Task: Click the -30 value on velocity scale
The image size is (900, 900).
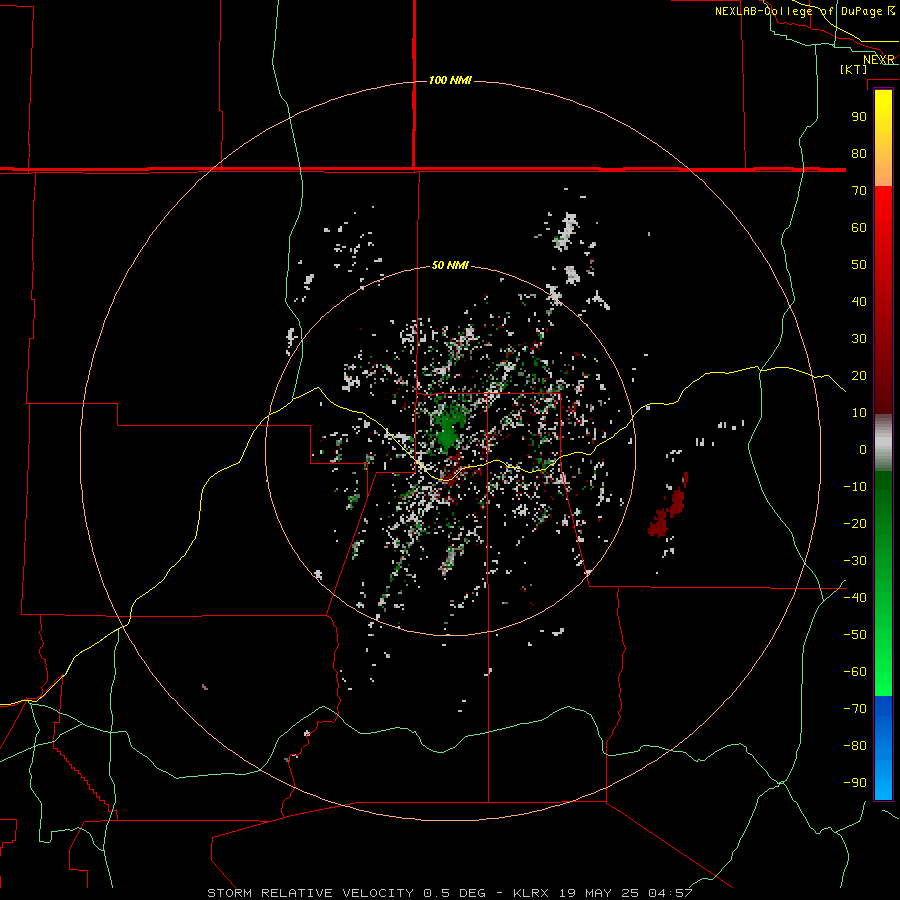Action: (x=855, y=561)
